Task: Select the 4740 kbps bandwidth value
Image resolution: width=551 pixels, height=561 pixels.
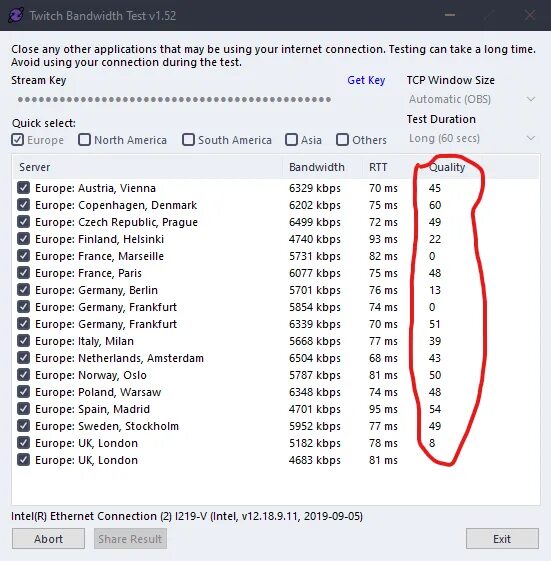Action: 314,239
